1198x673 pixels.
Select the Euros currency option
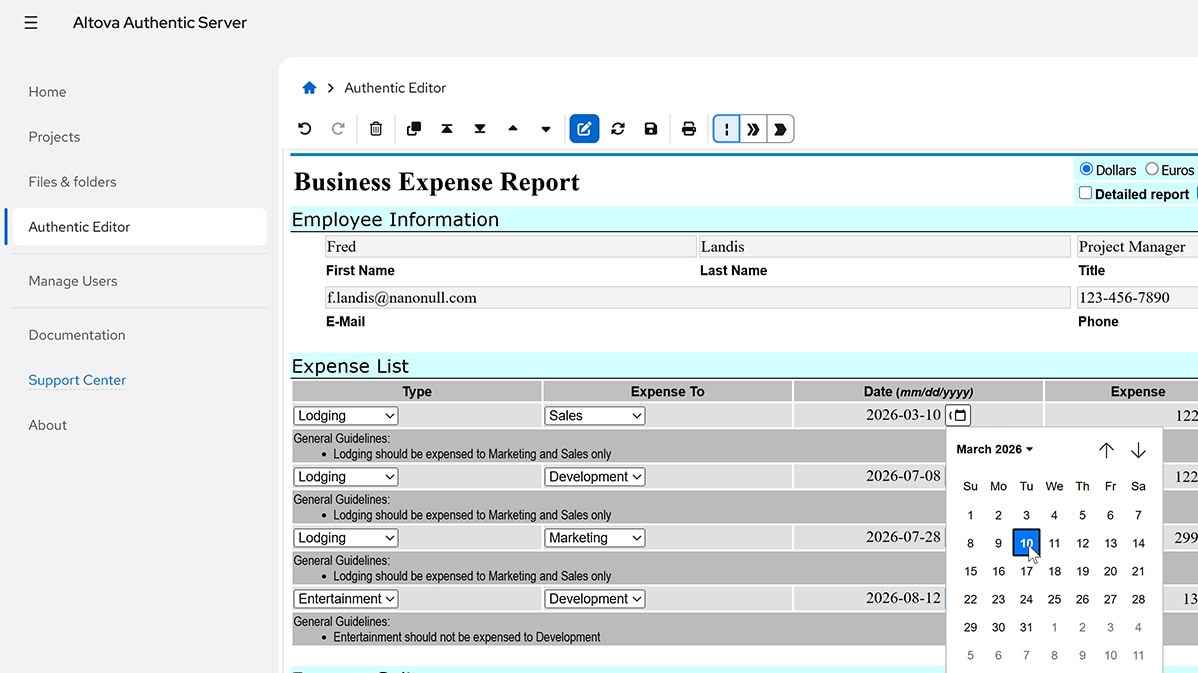(x=1151, y=169)
